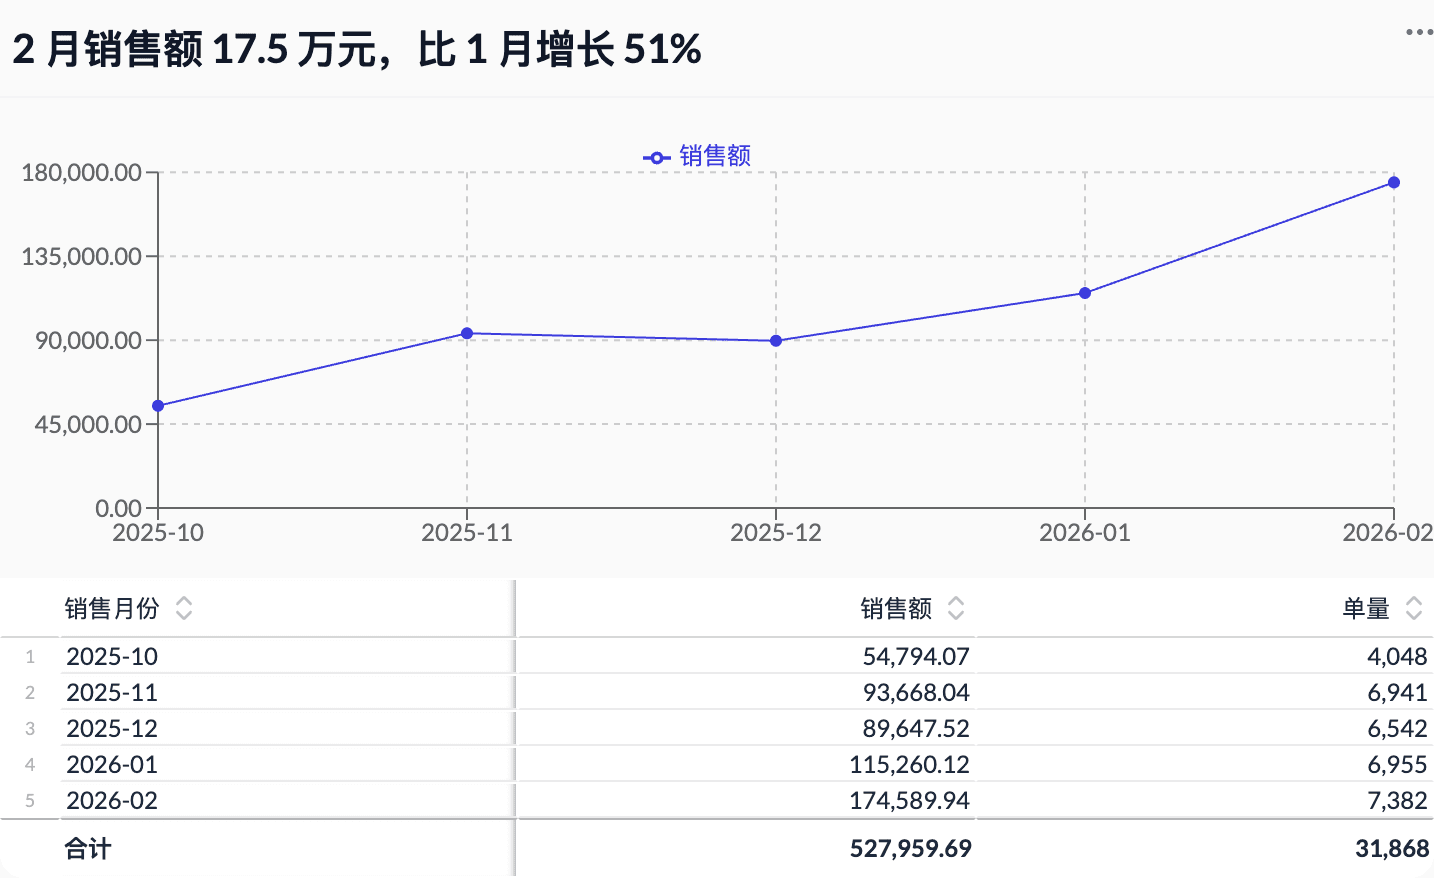Click the 2026-01 data point on the line
Screen dimensions: 1434x878
[1085, 293]
